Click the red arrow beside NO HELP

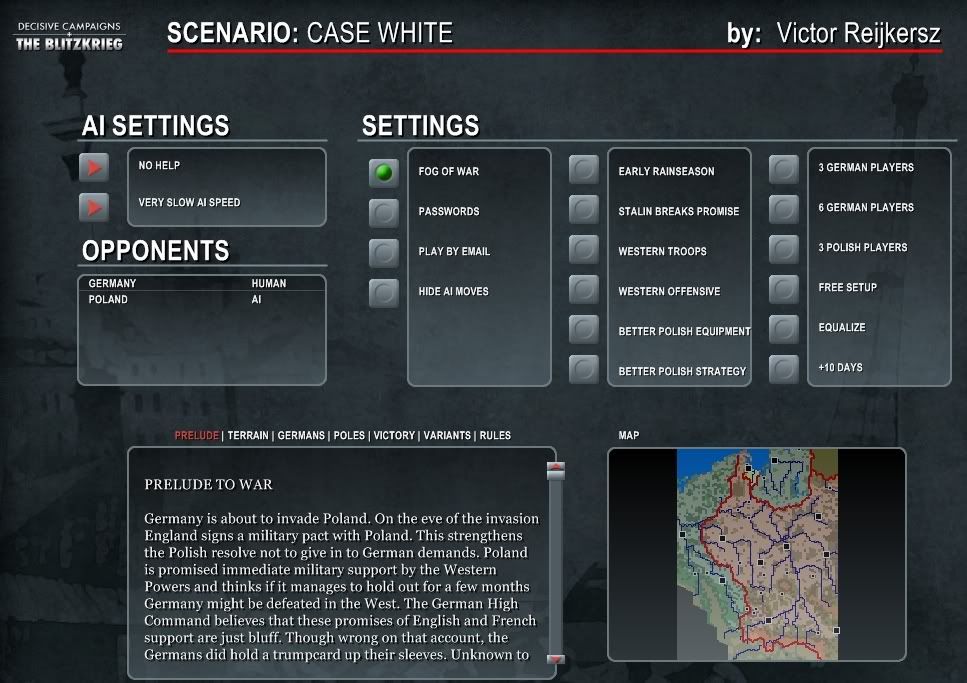(x=94, y=167)
